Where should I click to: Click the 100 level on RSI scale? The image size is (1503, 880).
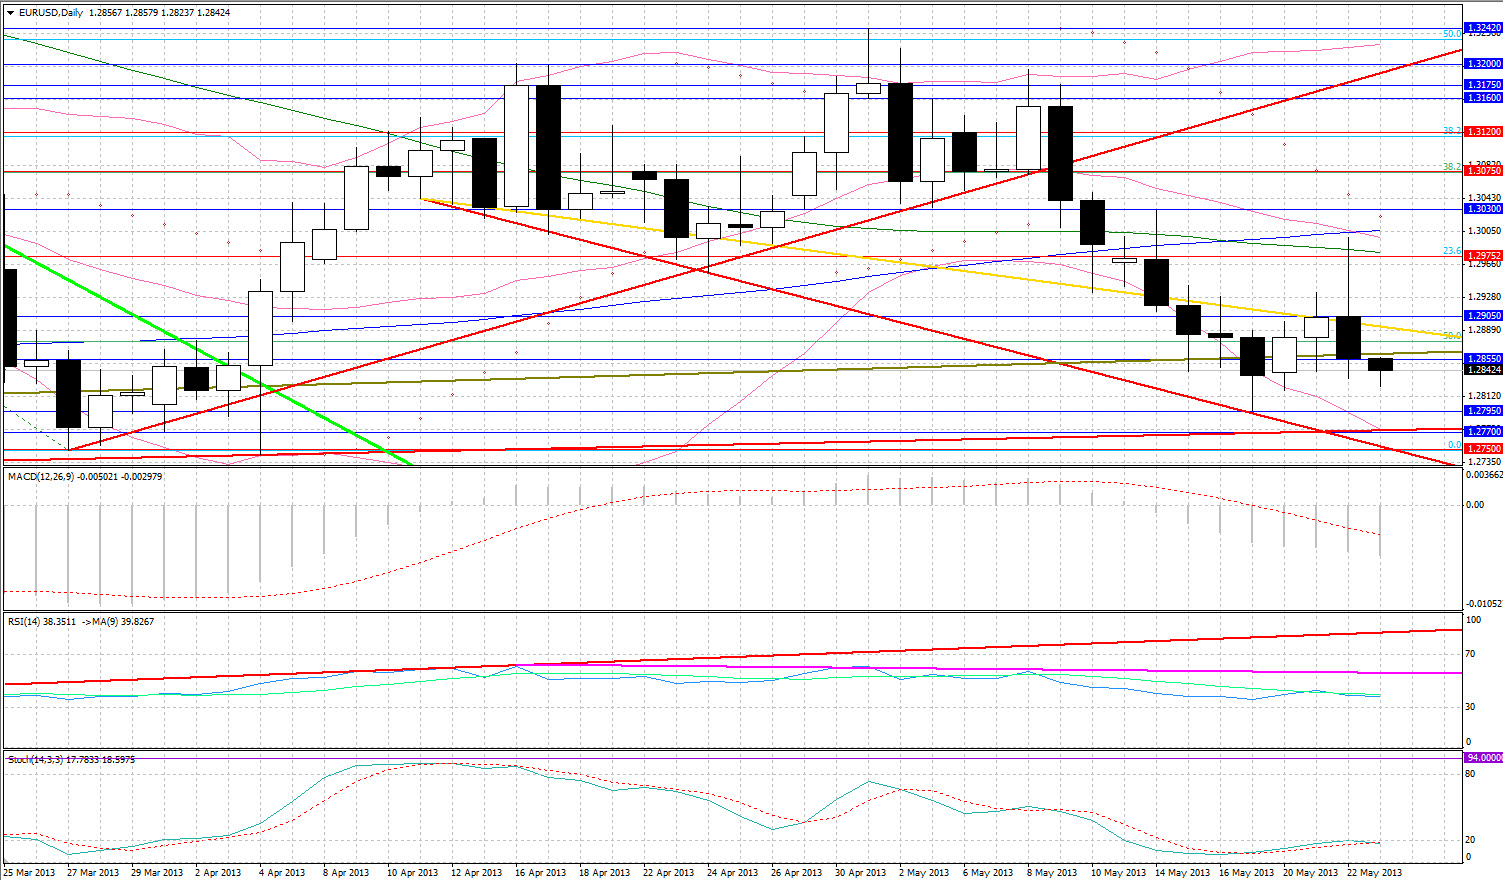tap(1473, 620)
